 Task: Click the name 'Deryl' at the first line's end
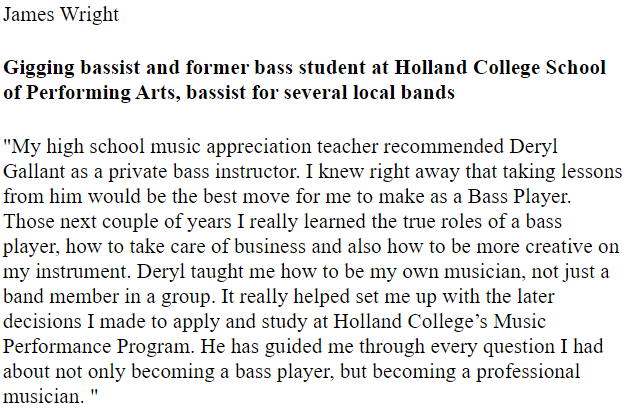534,148
